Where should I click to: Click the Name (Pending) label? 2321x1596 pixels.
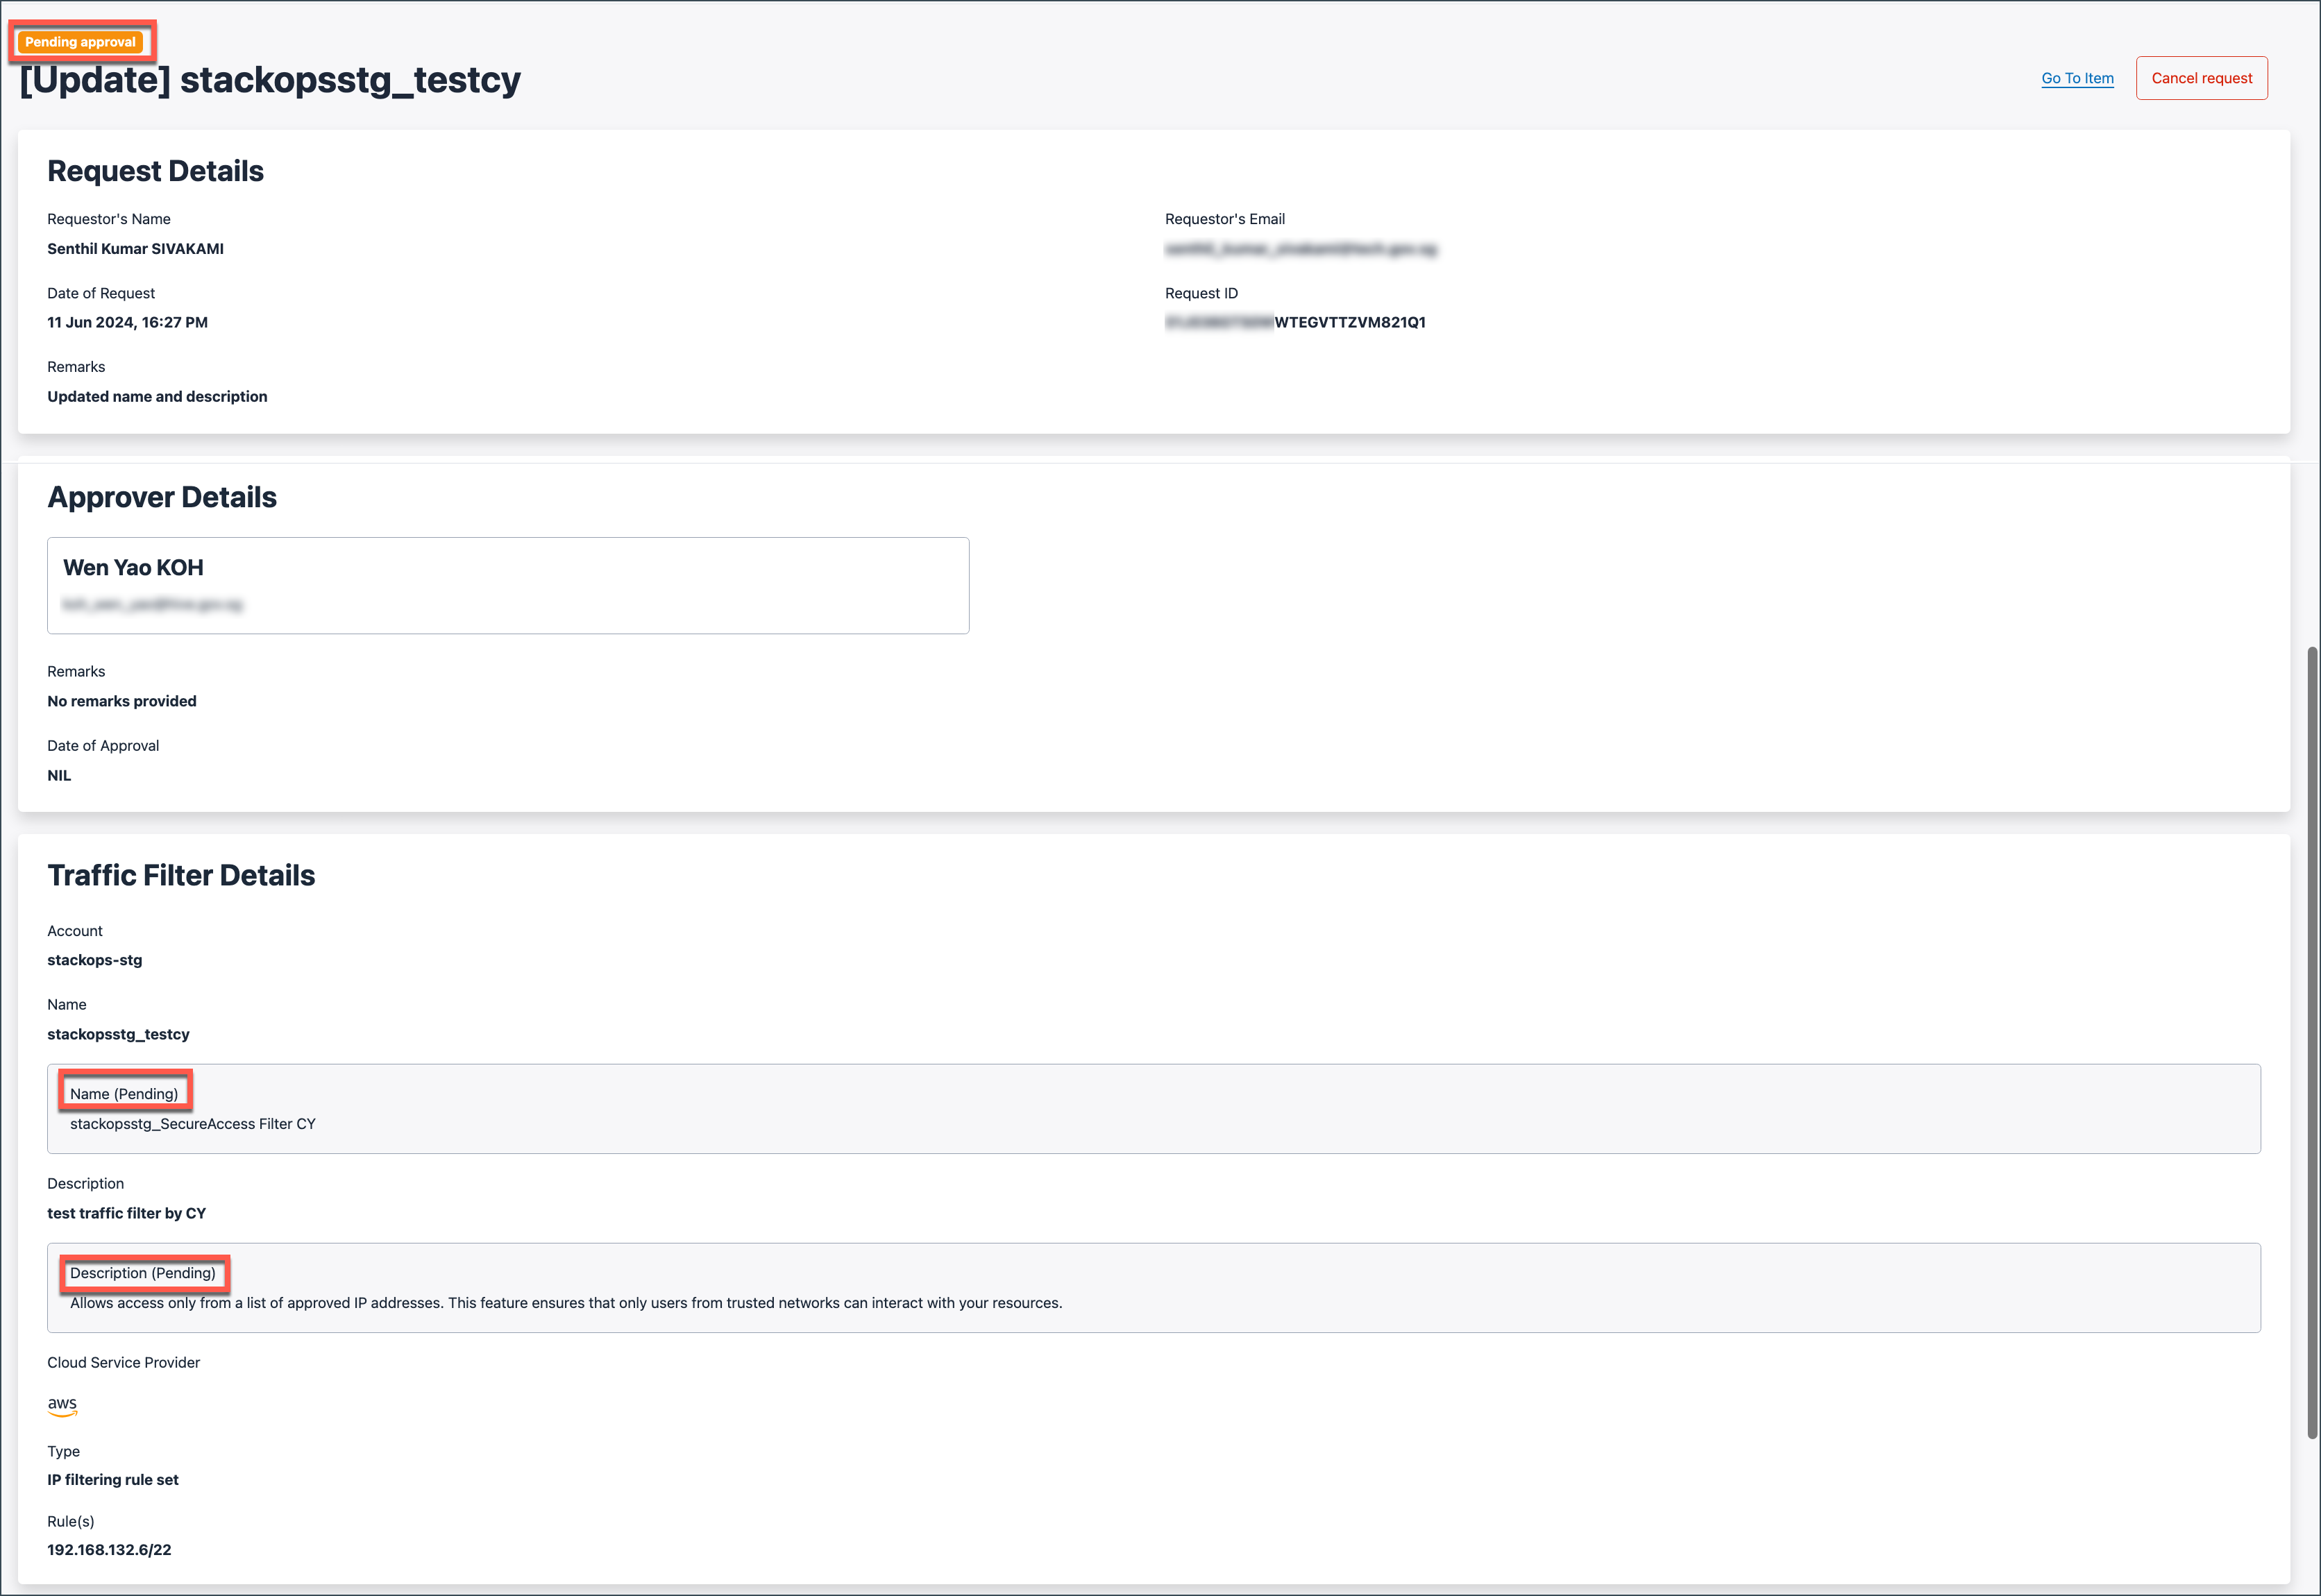tap(124, 1093)
